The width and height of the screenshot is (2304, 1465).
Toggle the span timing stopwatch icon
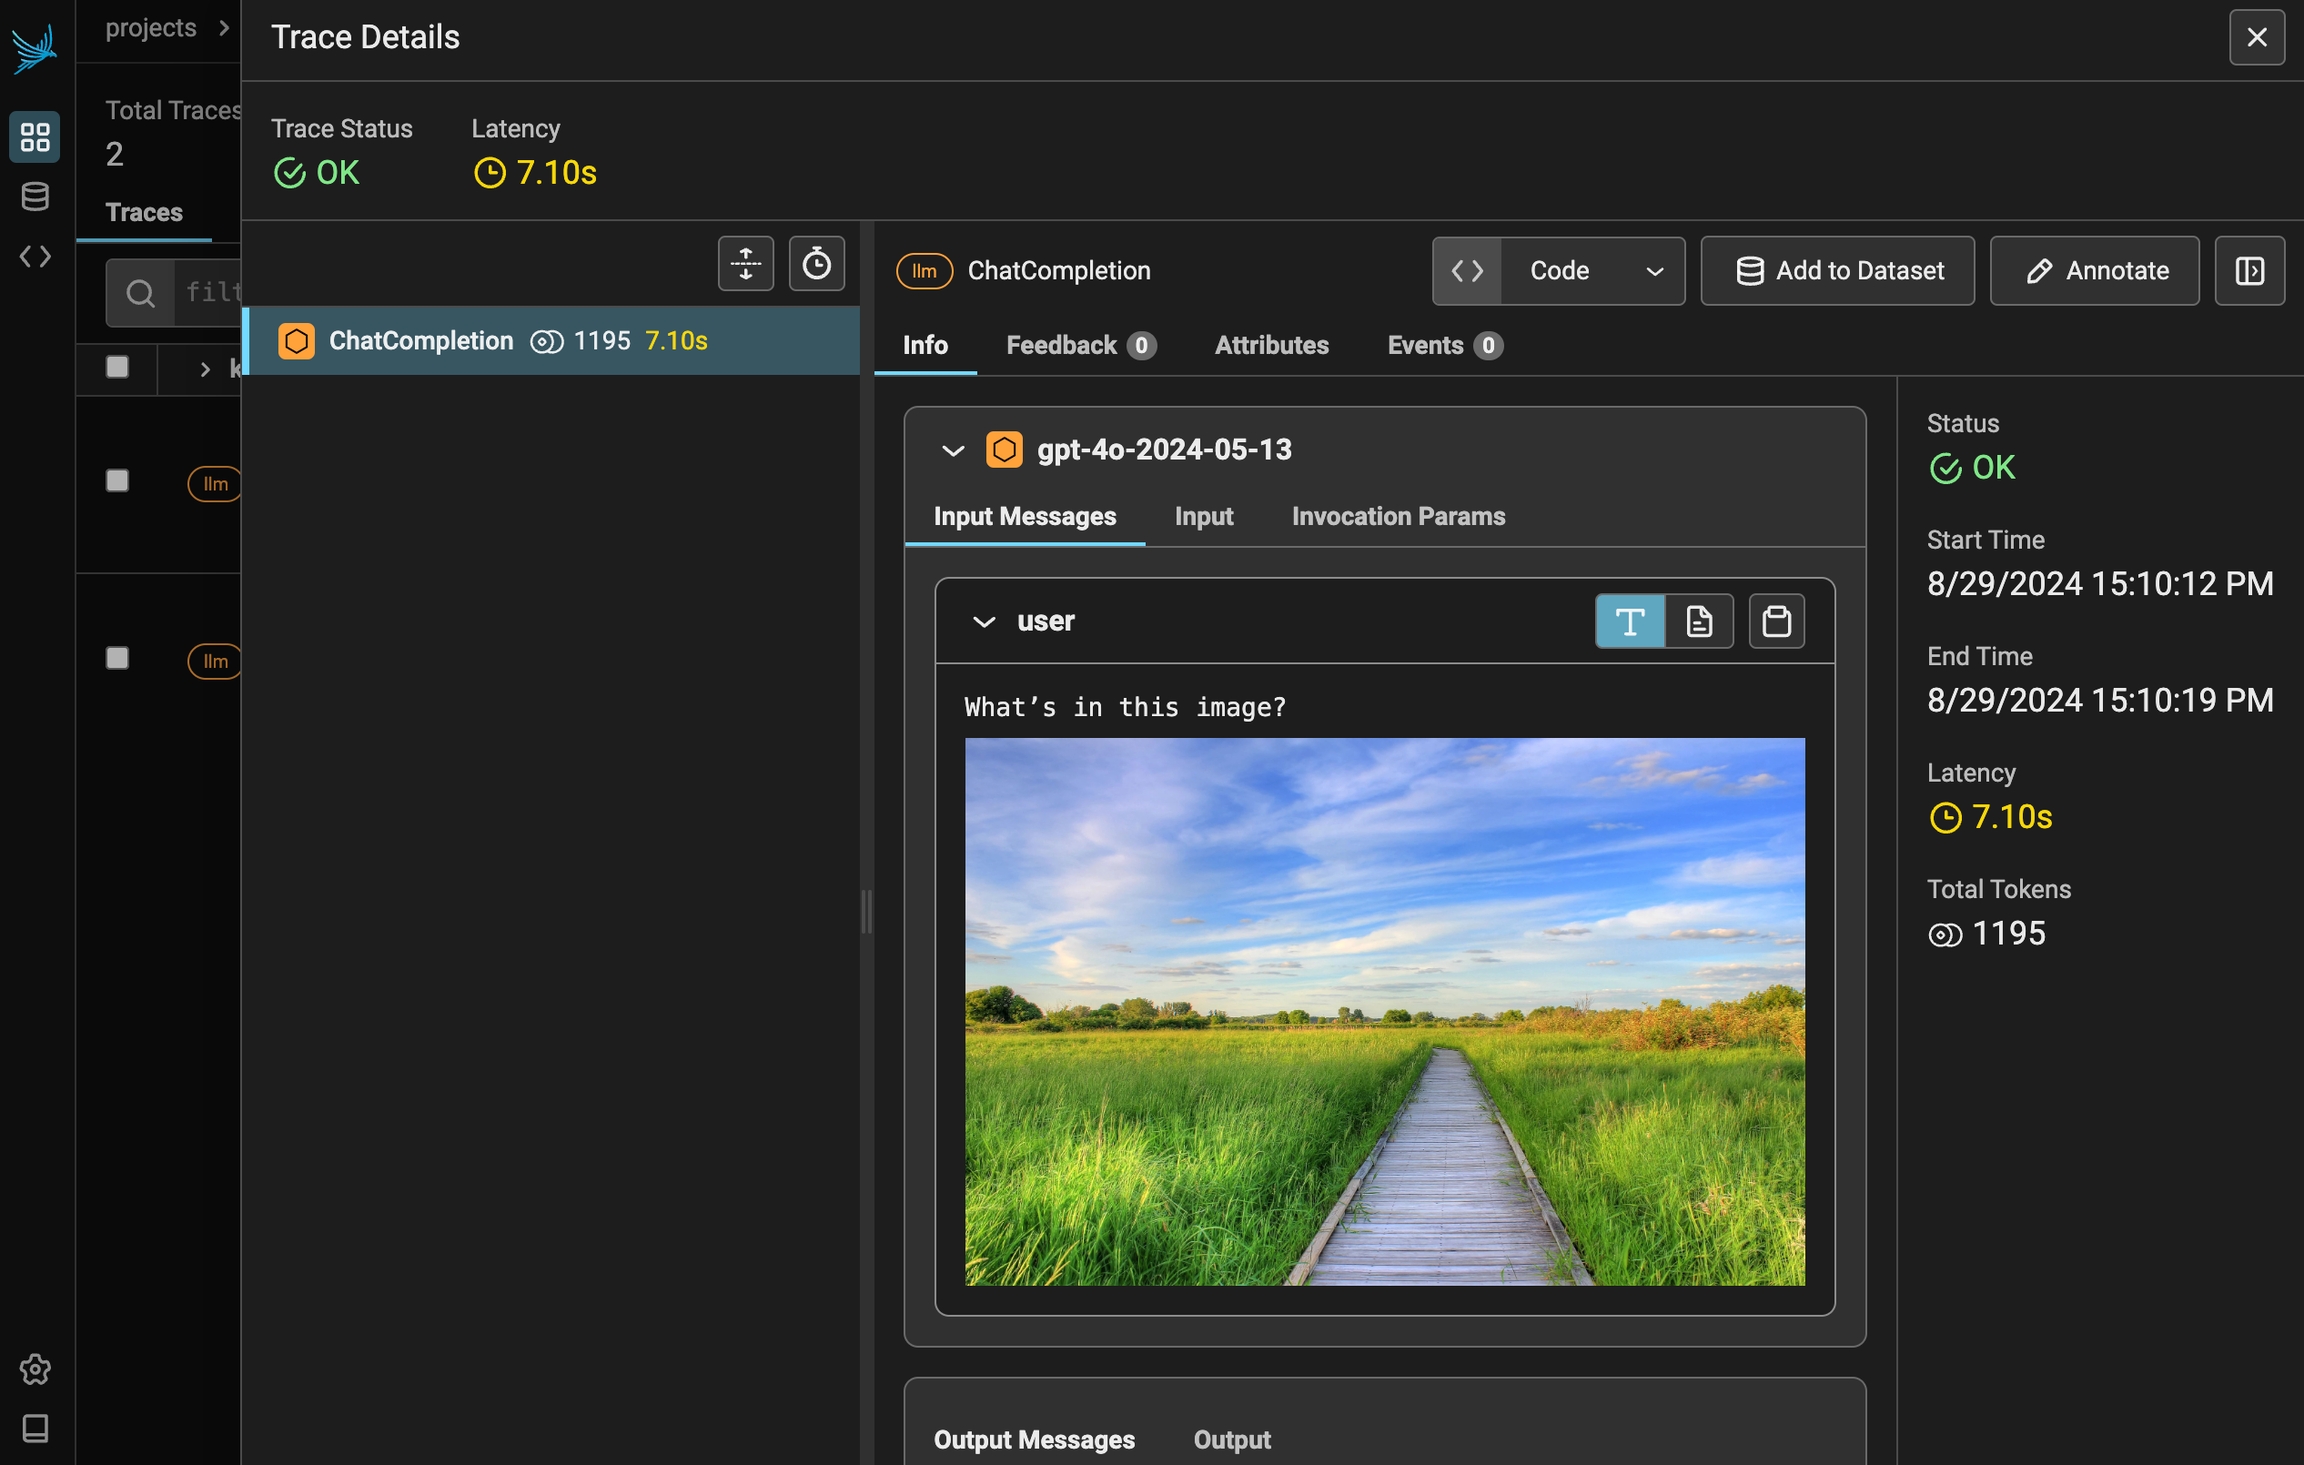click(x=816, y=264)
